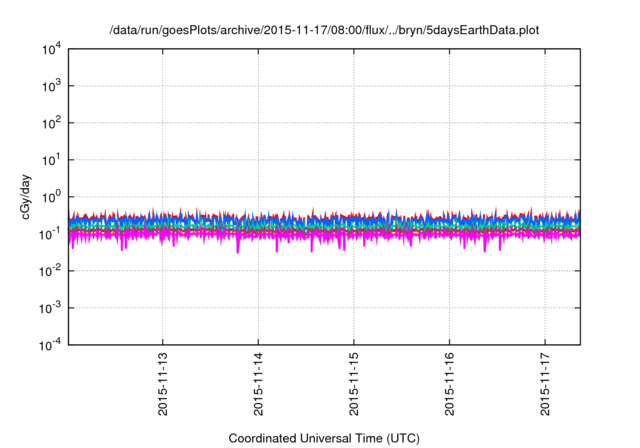Screen dimensions: 640x448
Task: Click the 10^4 y-axis label
Action: coord(51,50)
